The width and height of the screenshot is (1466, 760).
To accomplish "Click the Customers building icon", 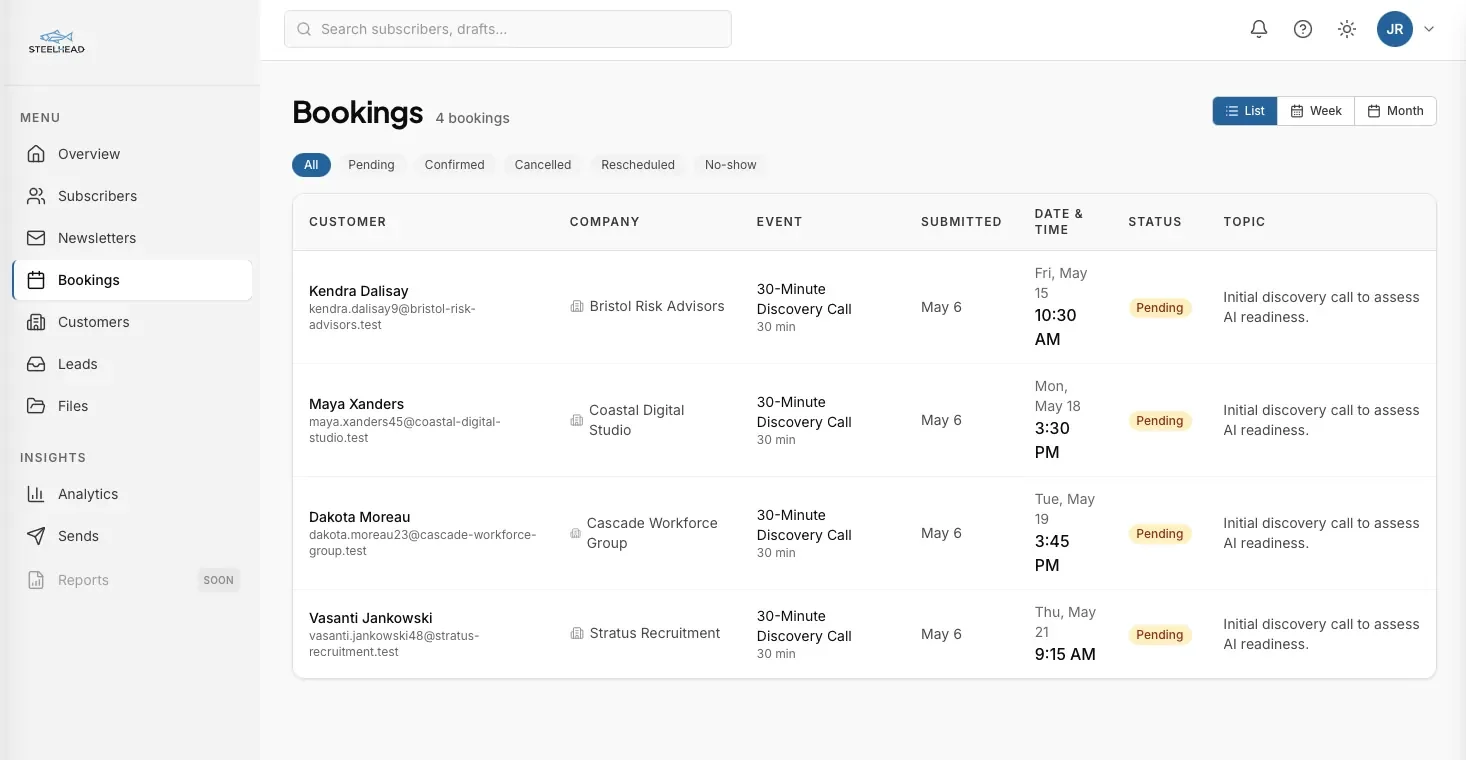I will click(x=36, y=322).
